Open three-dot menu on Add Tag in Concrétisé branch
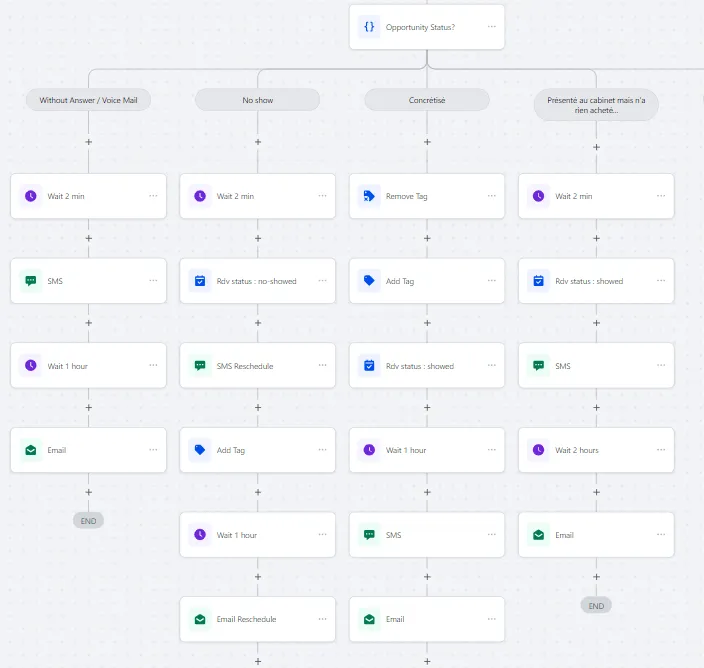This screenshot has height=668, width=704. point(492,281)
